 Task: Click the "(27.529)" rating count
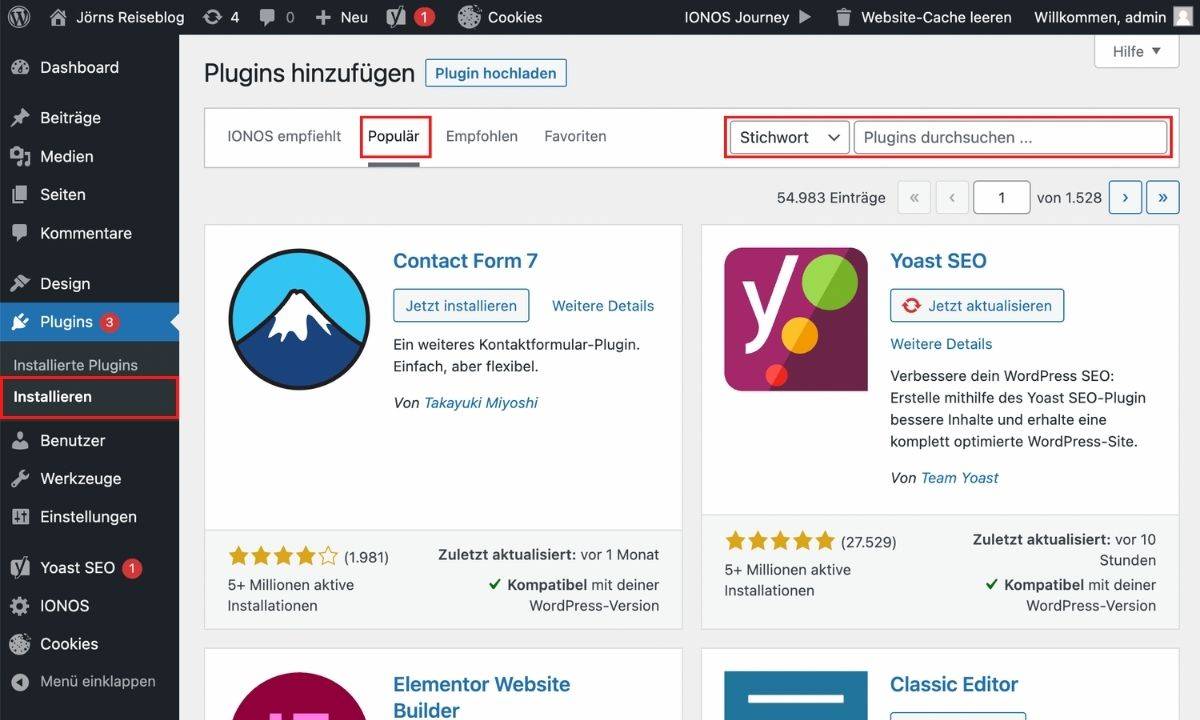[869, 542]
